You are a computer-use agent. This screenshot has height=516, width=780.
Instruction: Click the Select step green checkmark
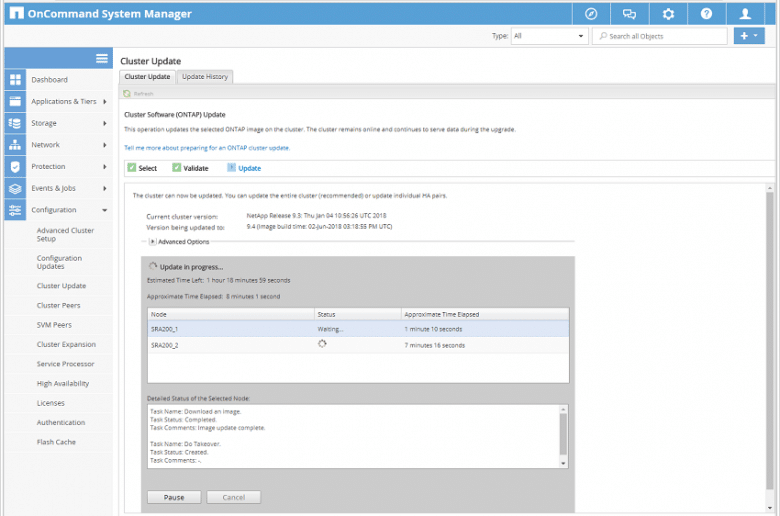131,168
